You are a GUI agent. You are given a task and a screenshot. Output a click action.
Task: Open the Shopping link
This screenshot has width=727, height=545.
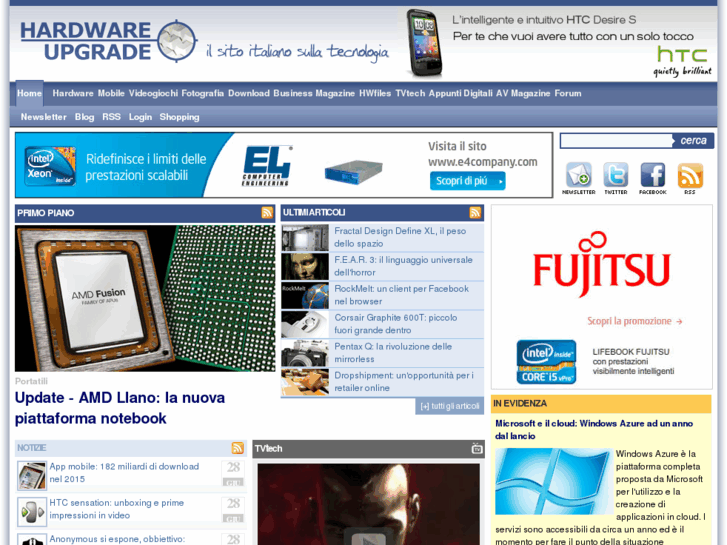[179, 117]
